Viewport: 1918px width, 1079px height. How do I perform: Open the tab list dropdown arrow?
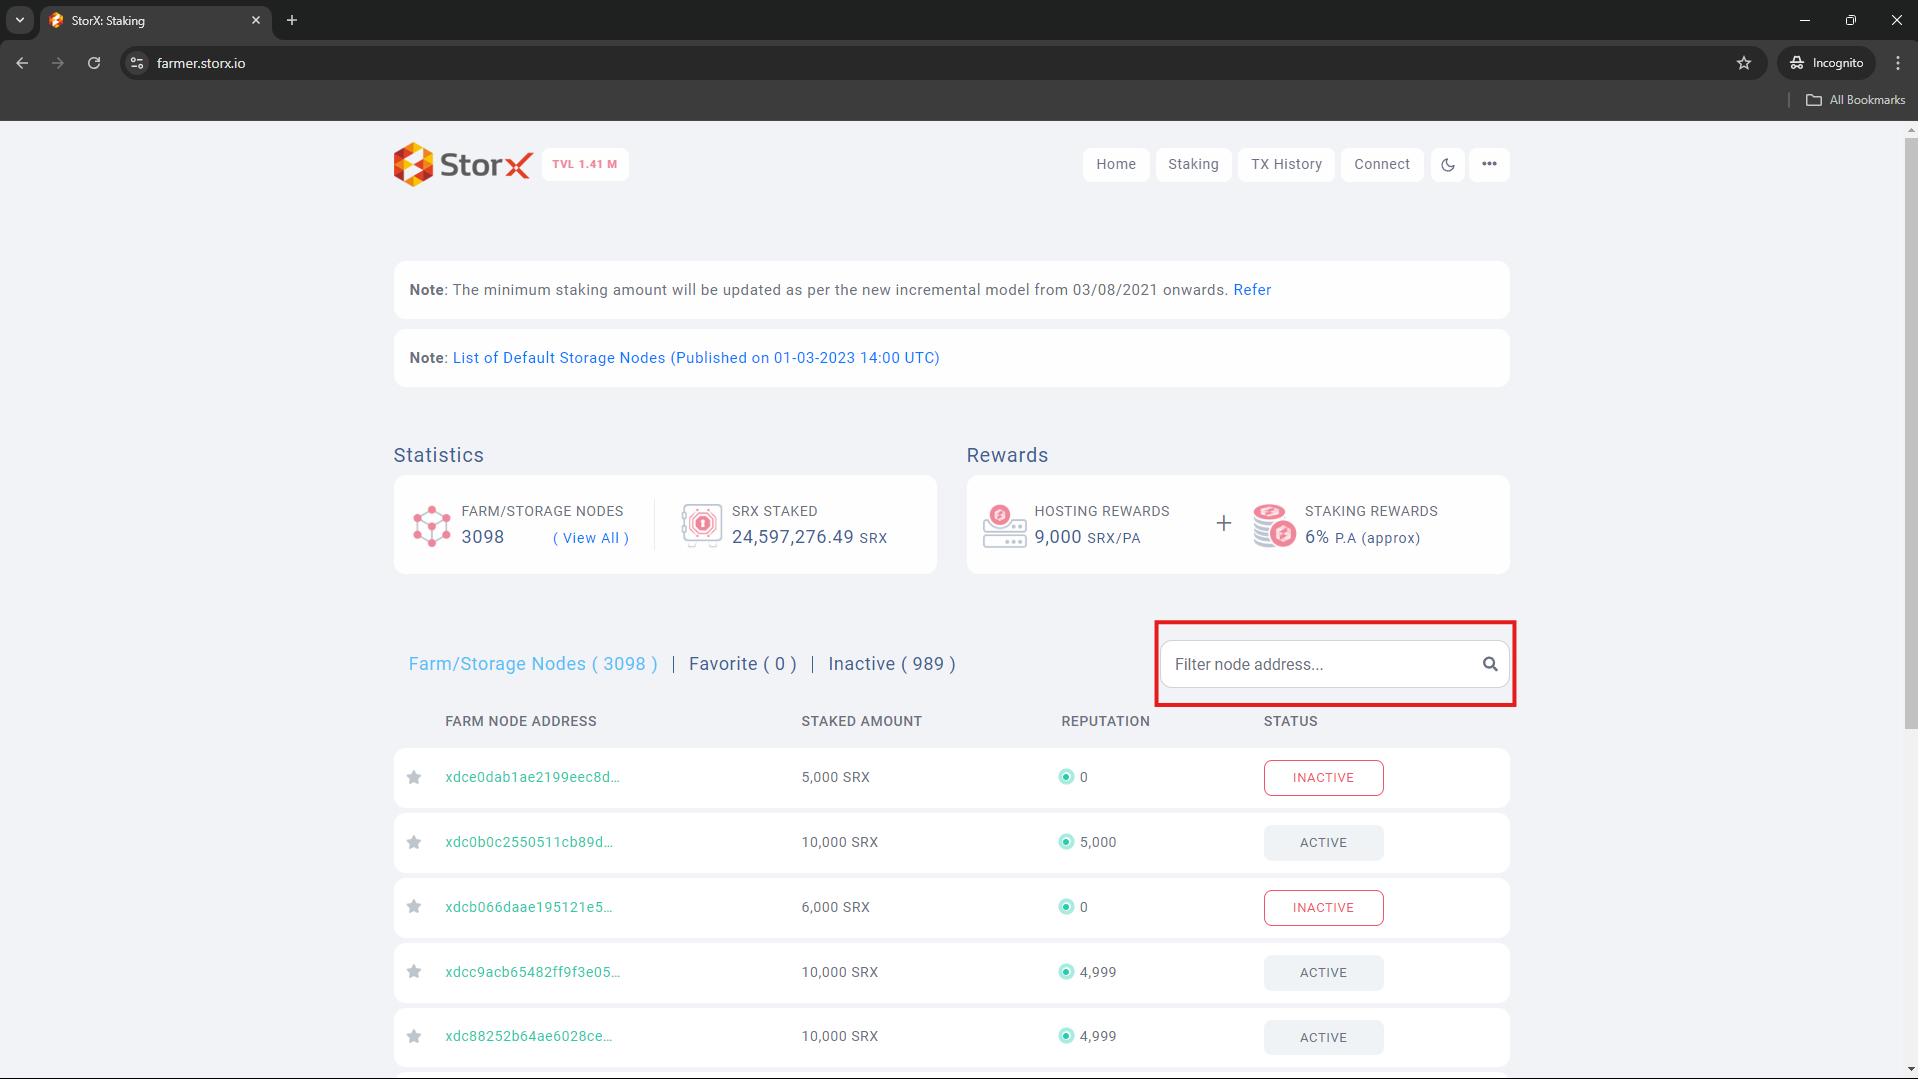(x=19, y=20)
